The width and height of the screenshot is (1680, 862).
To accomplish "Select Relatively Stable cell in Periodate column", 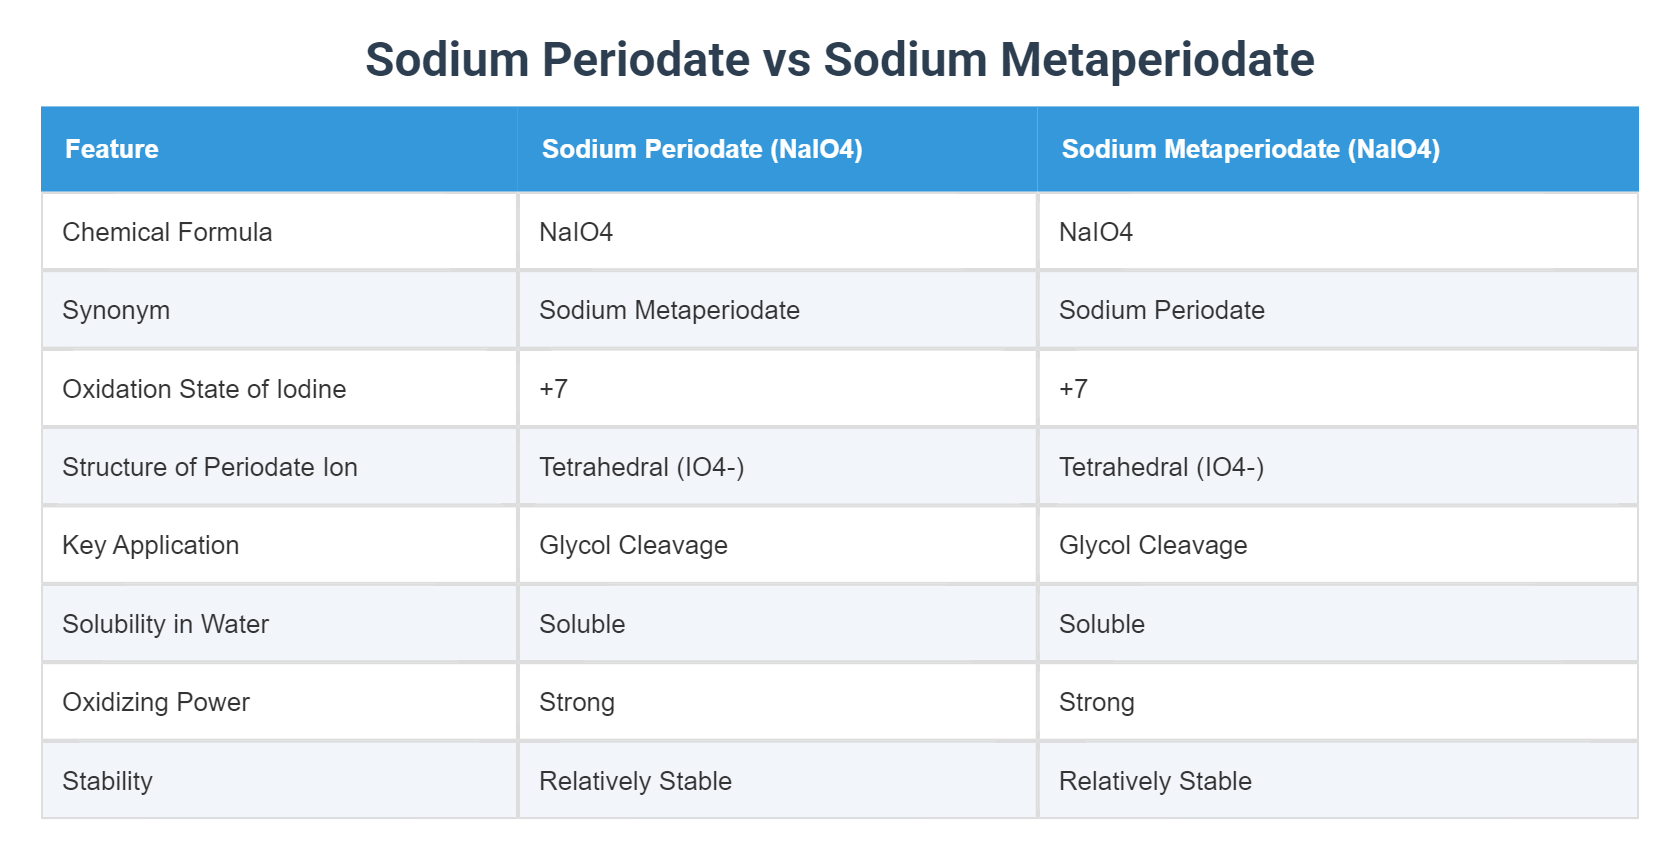I will (x=777, y=781).
